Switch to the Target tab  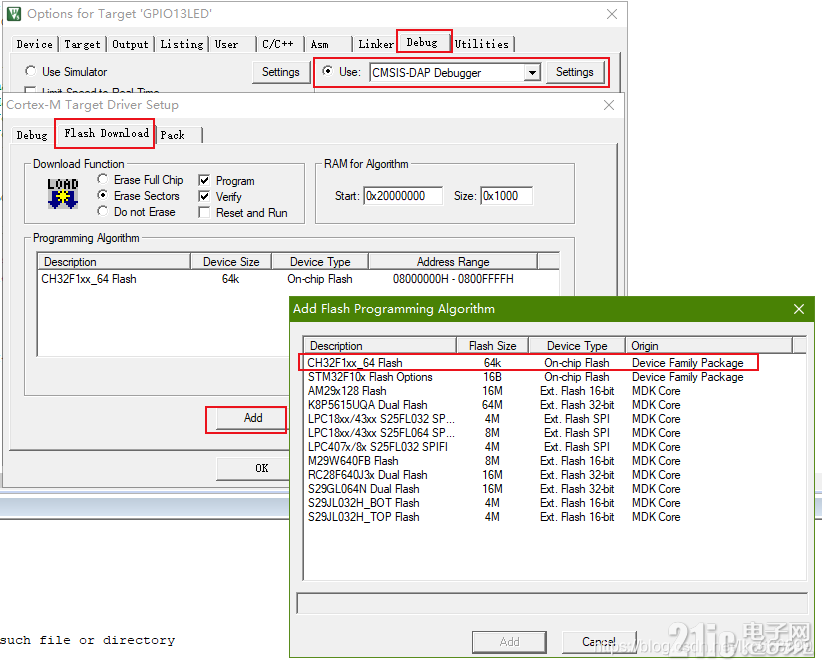[82, 45]
